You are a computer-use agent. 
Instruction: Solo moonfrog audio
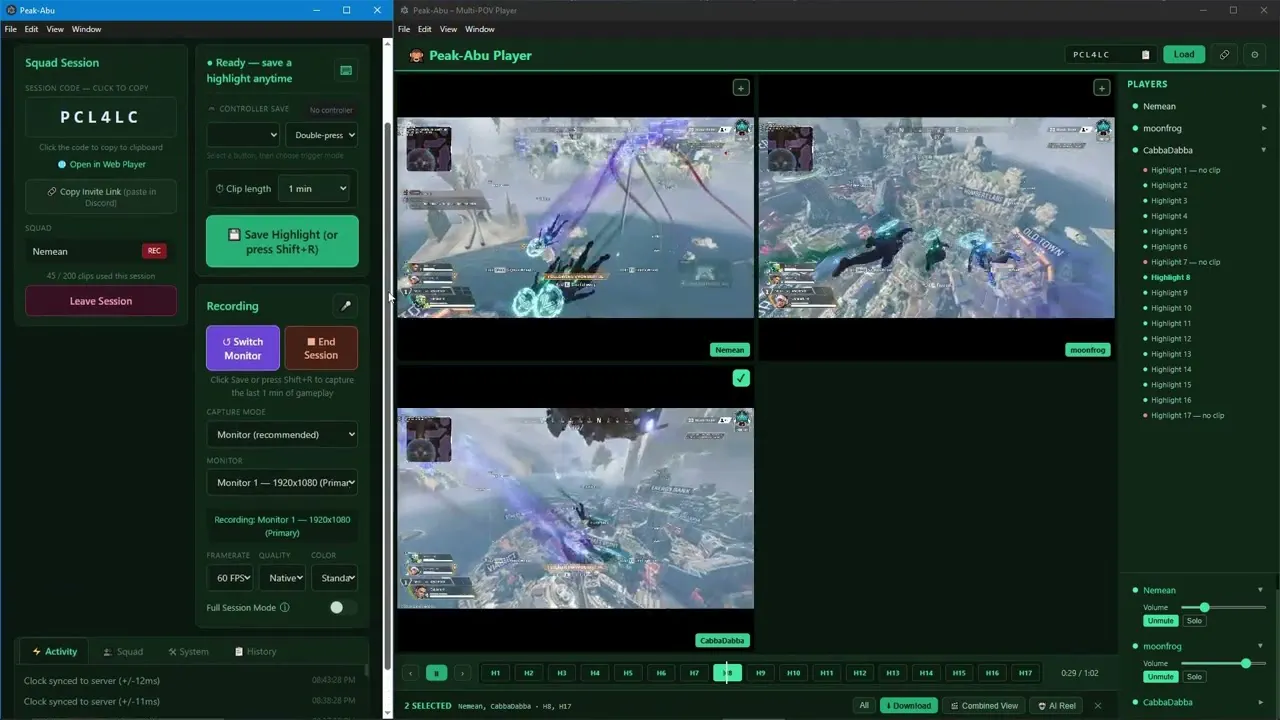(x=1194, y=677)
